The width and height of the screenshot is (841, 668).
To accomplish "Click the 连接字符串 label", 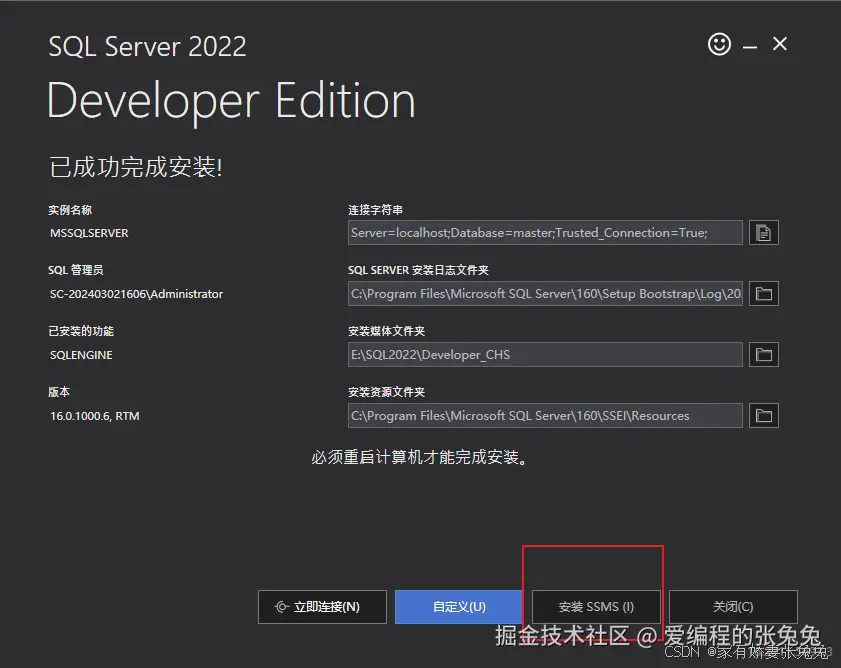I will pyautogui.click(x=375, y=210).
